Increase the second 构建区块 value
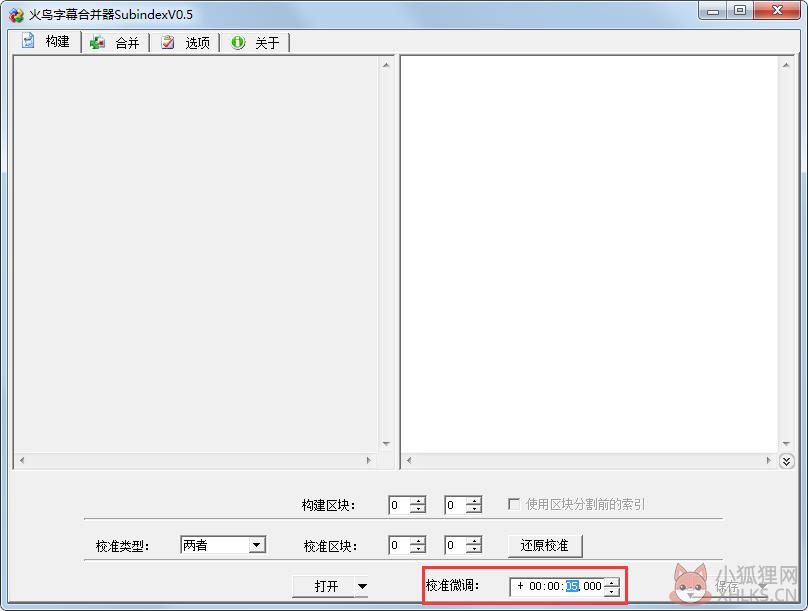808x611 pixels. pyautogui.click(x=474, y=500)
